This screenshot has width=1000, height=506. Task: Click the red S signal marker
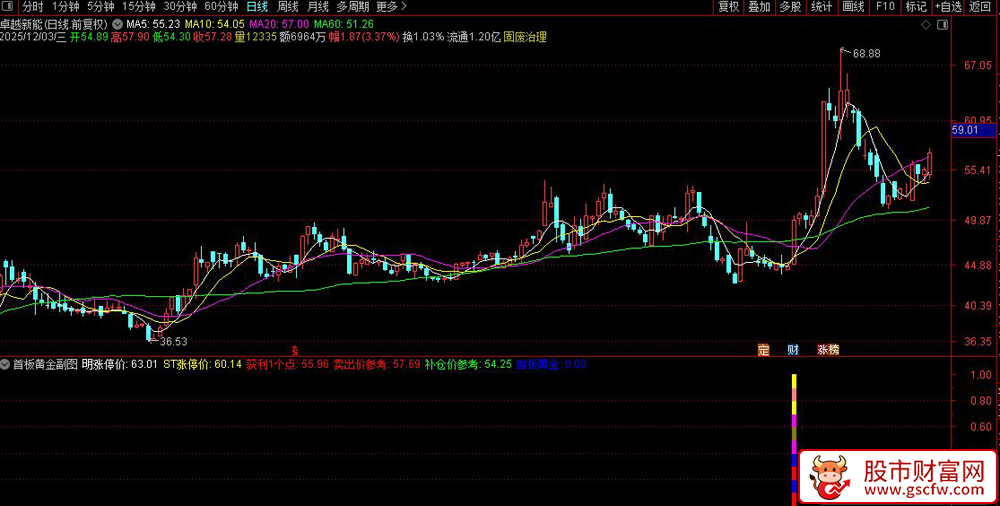point(295,350)
